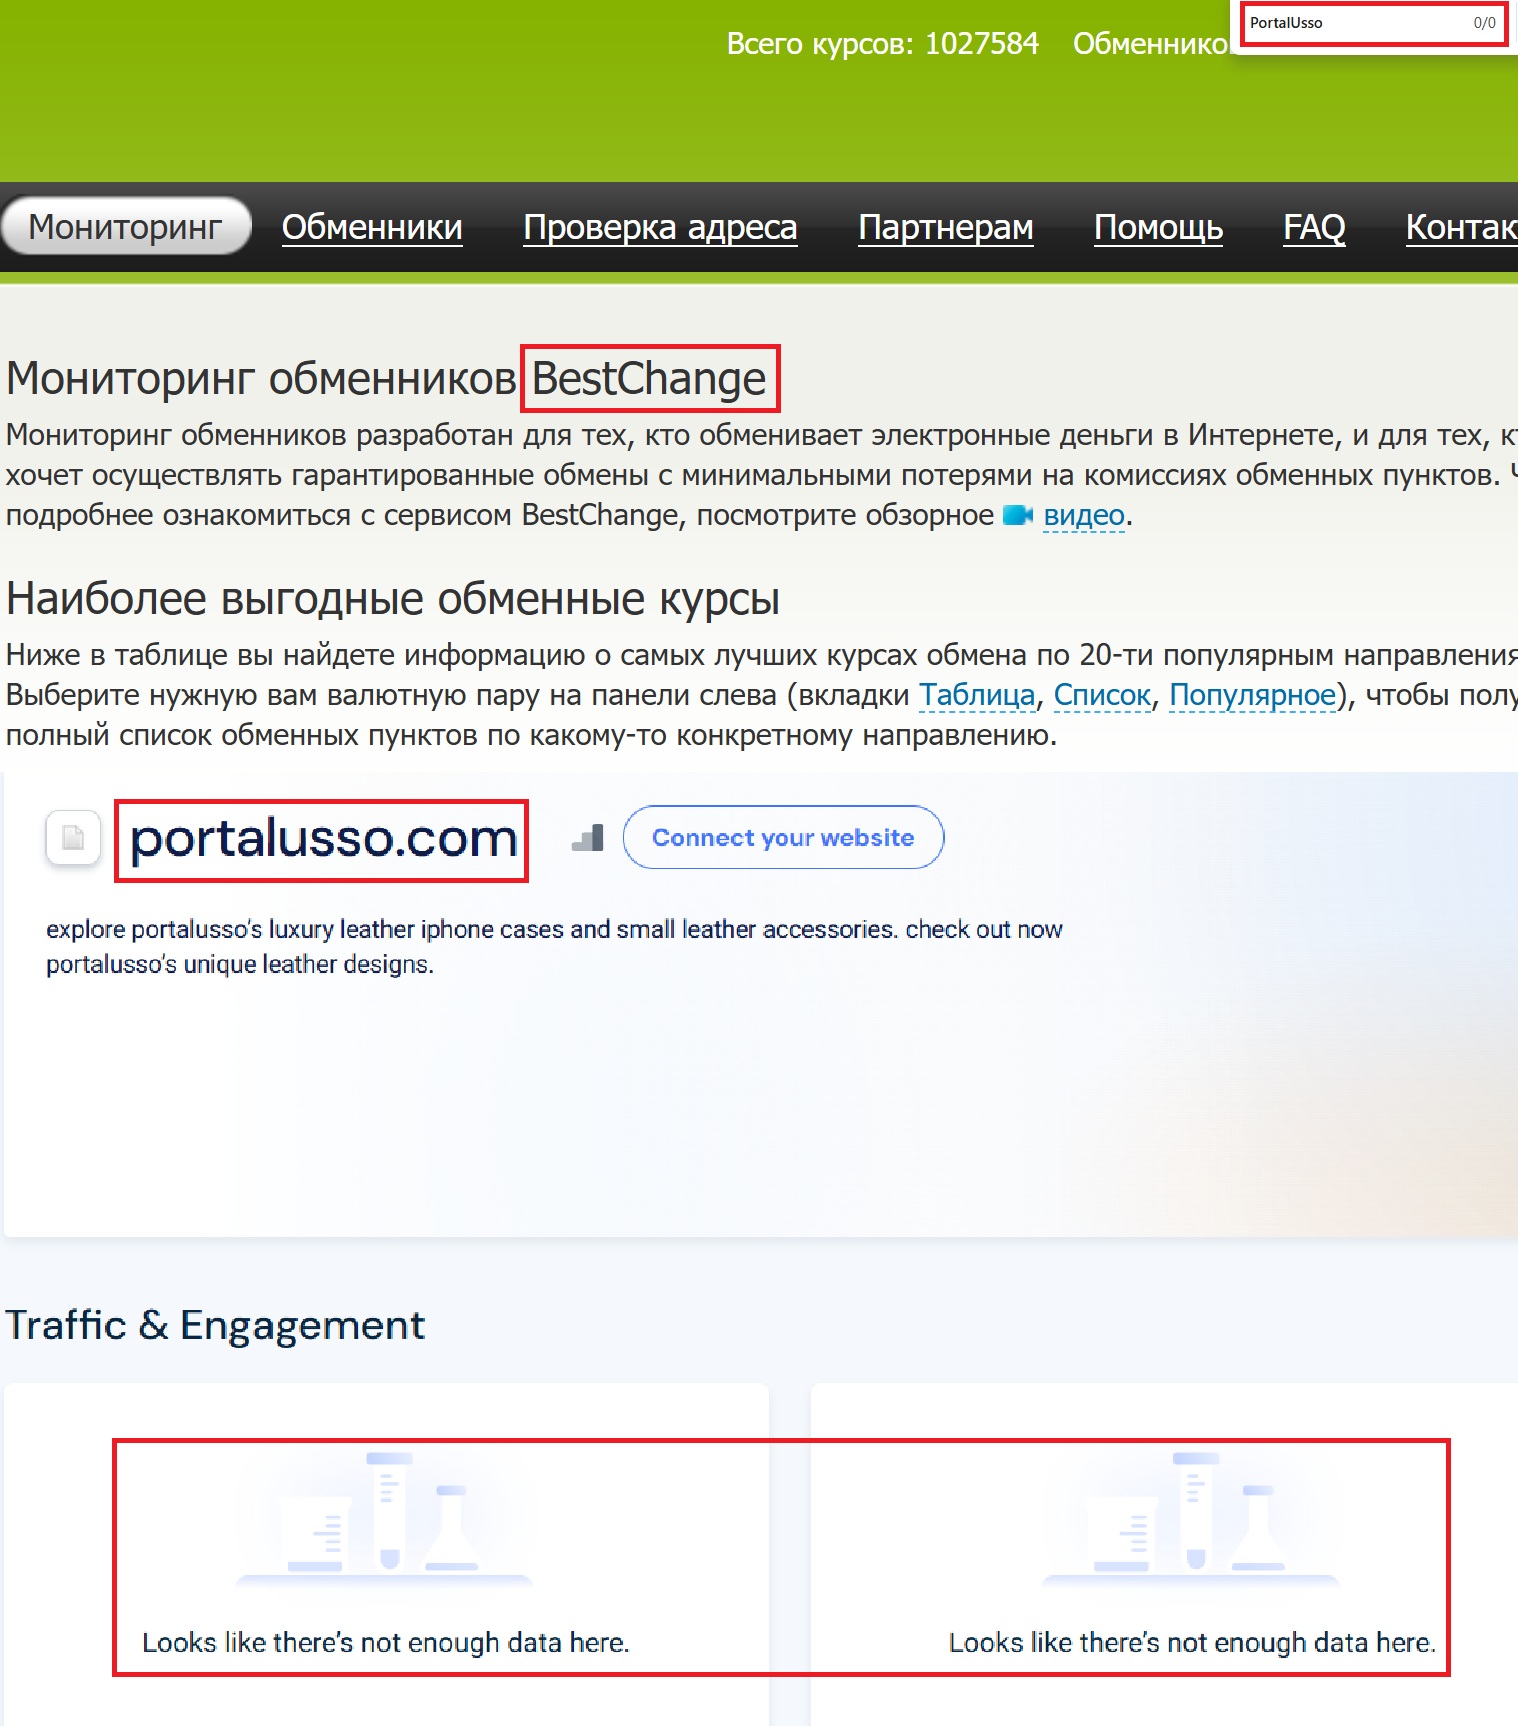1518x1726 pixels.
Task: Open the FAQ menu link
Action: point(1314,227)
